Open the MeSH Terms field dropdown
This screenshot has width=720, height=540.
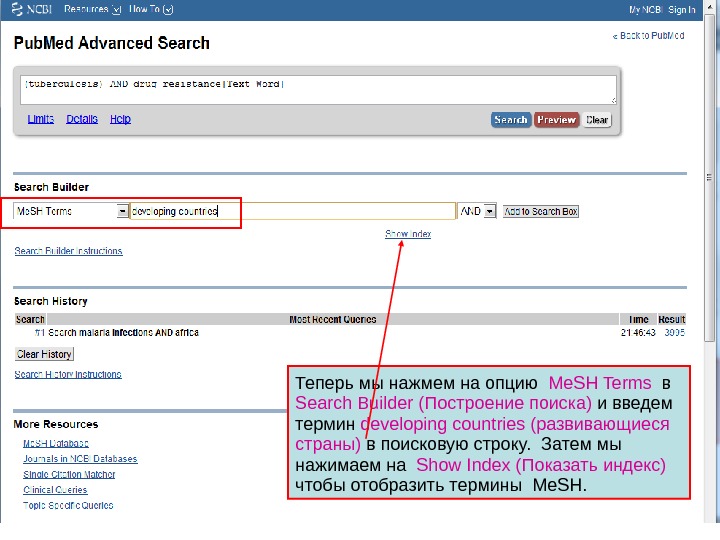pos(122,212)
